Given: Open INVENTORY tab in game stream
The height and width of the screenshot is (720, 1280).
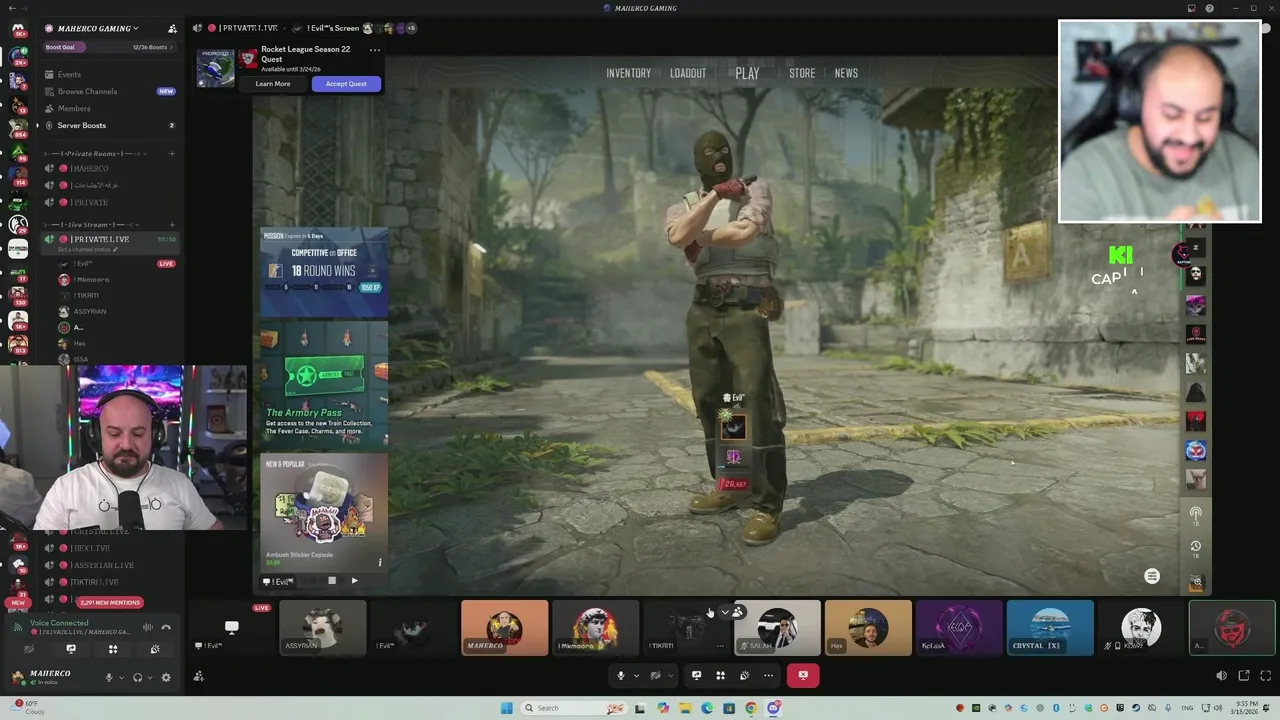Looking at the screenshot, I should (628, 73).
